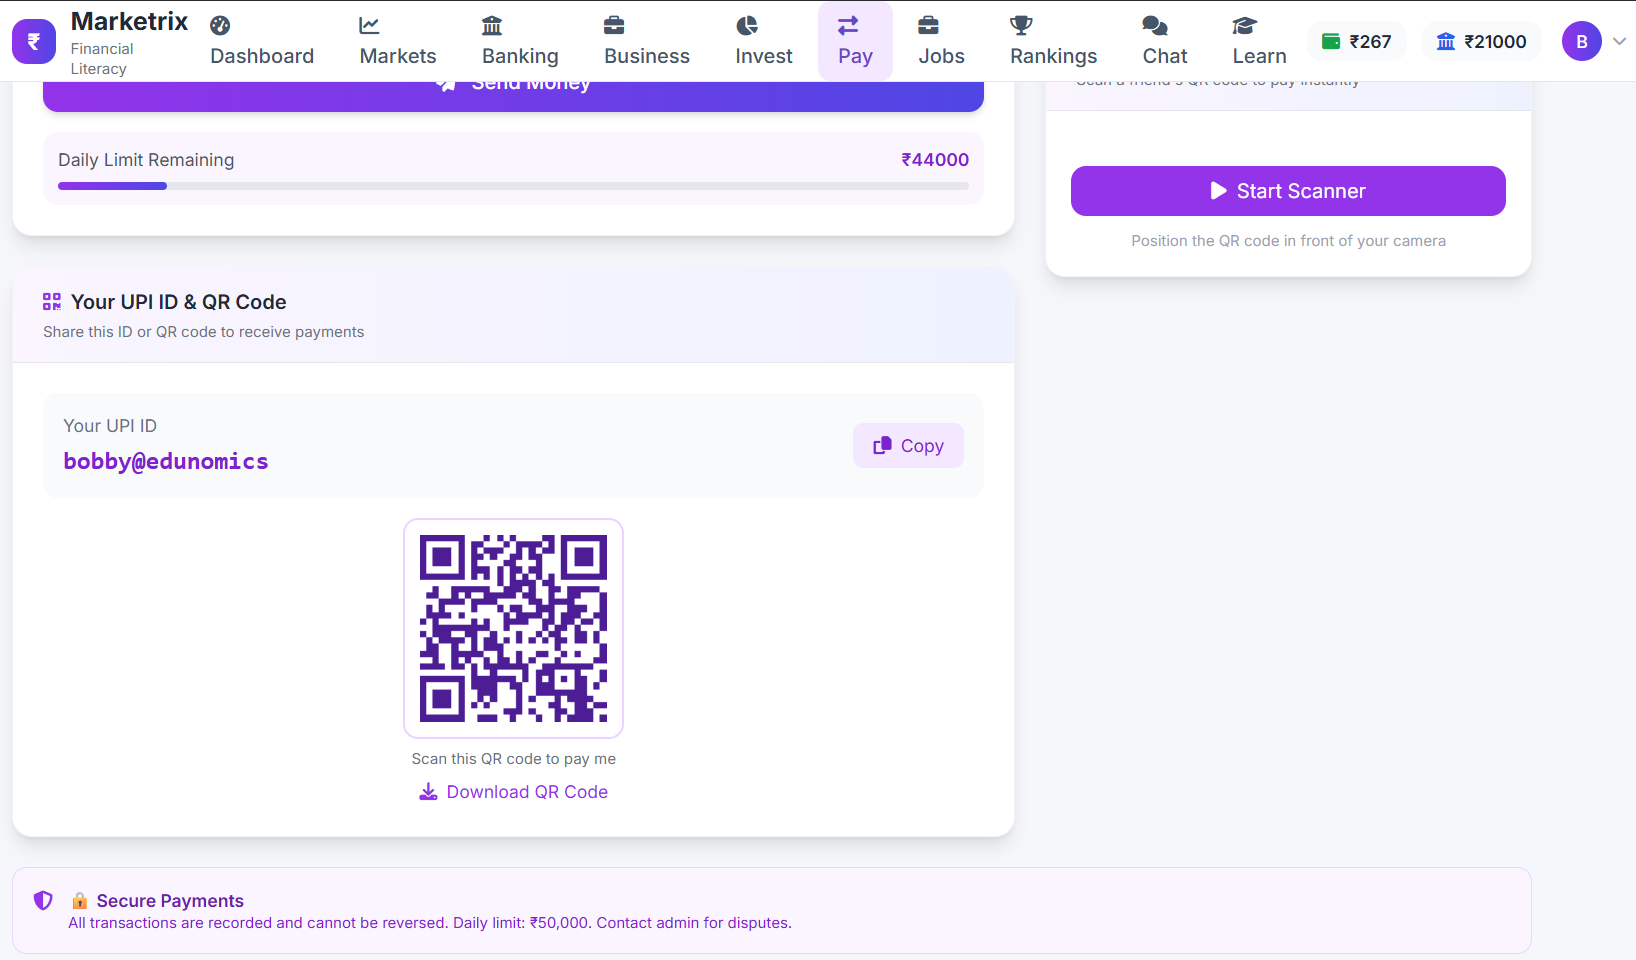Click the Daily Limit Remaining label
1636x960 pixels.
146,160
